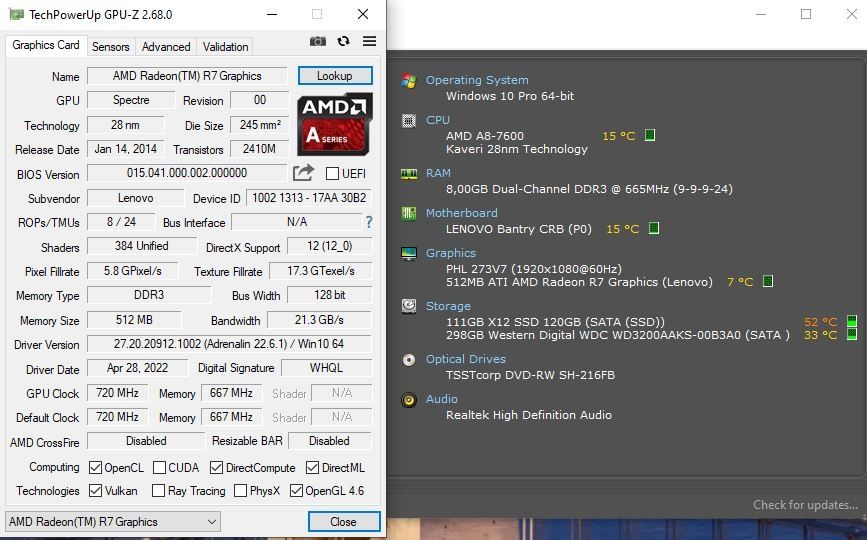The height and width of the screenshot is (540, 867).
Task: Click the AMD A Series logo
Action: tap(335, 124)
